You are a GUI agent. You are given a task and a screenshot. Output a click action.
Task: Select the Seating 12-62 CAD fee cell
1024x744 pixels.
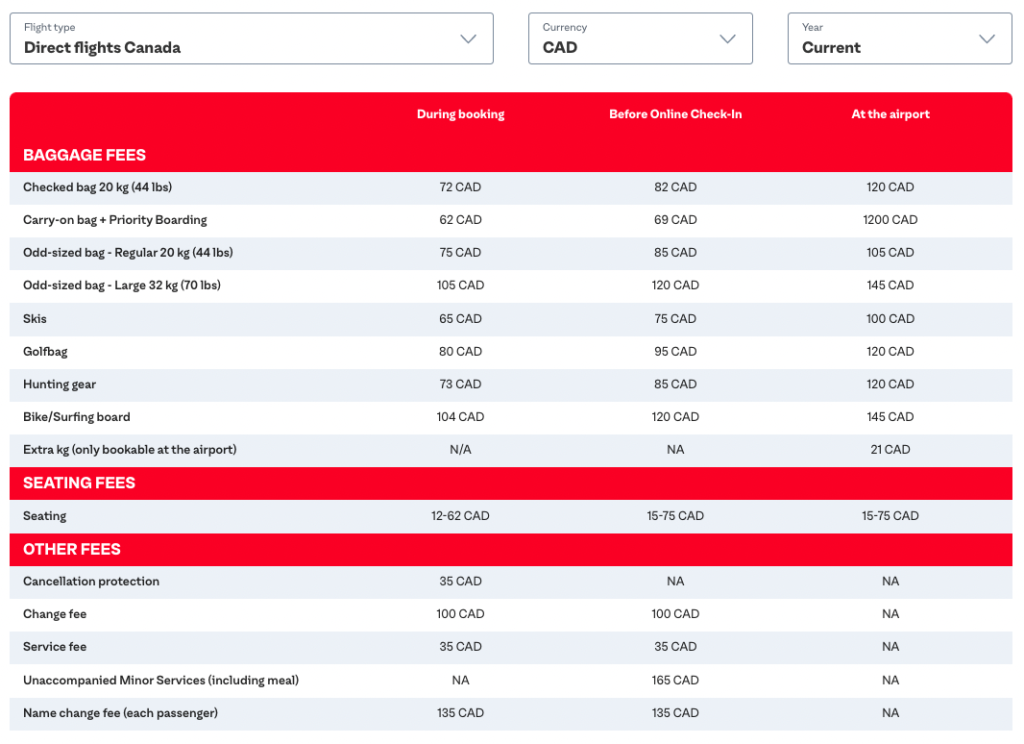click(x=460, y=516)
